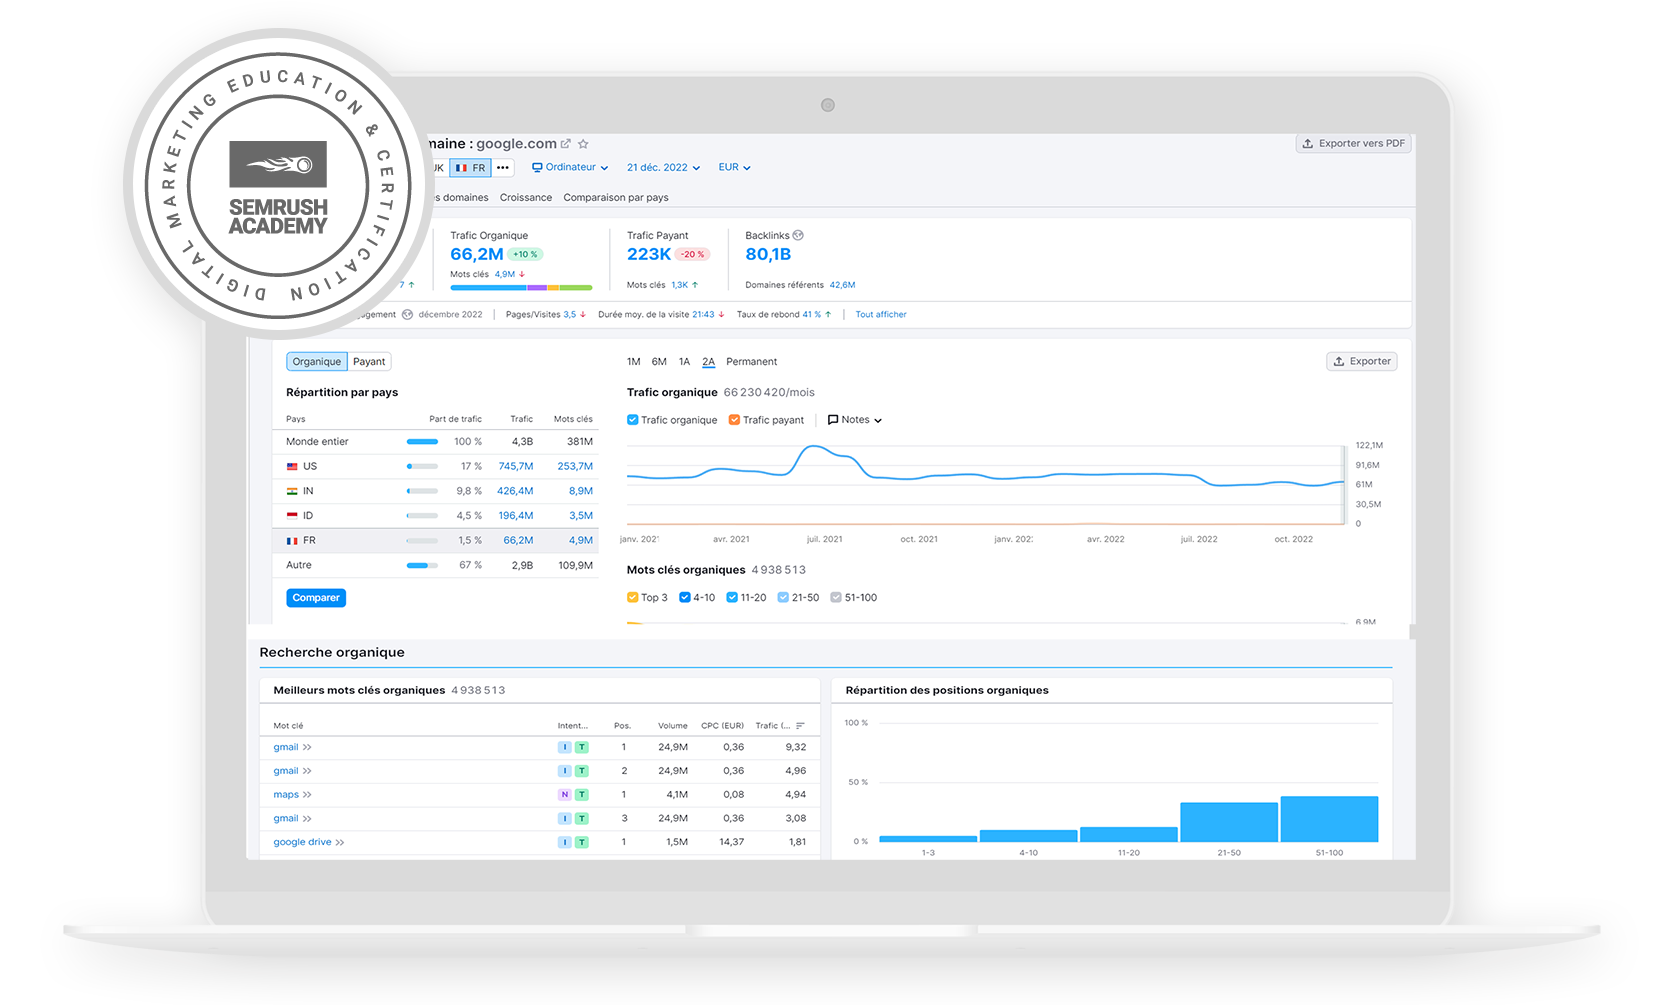
Task: Click the Pages/Visites 3,5 metric
Action: click(x=546, y=315)
